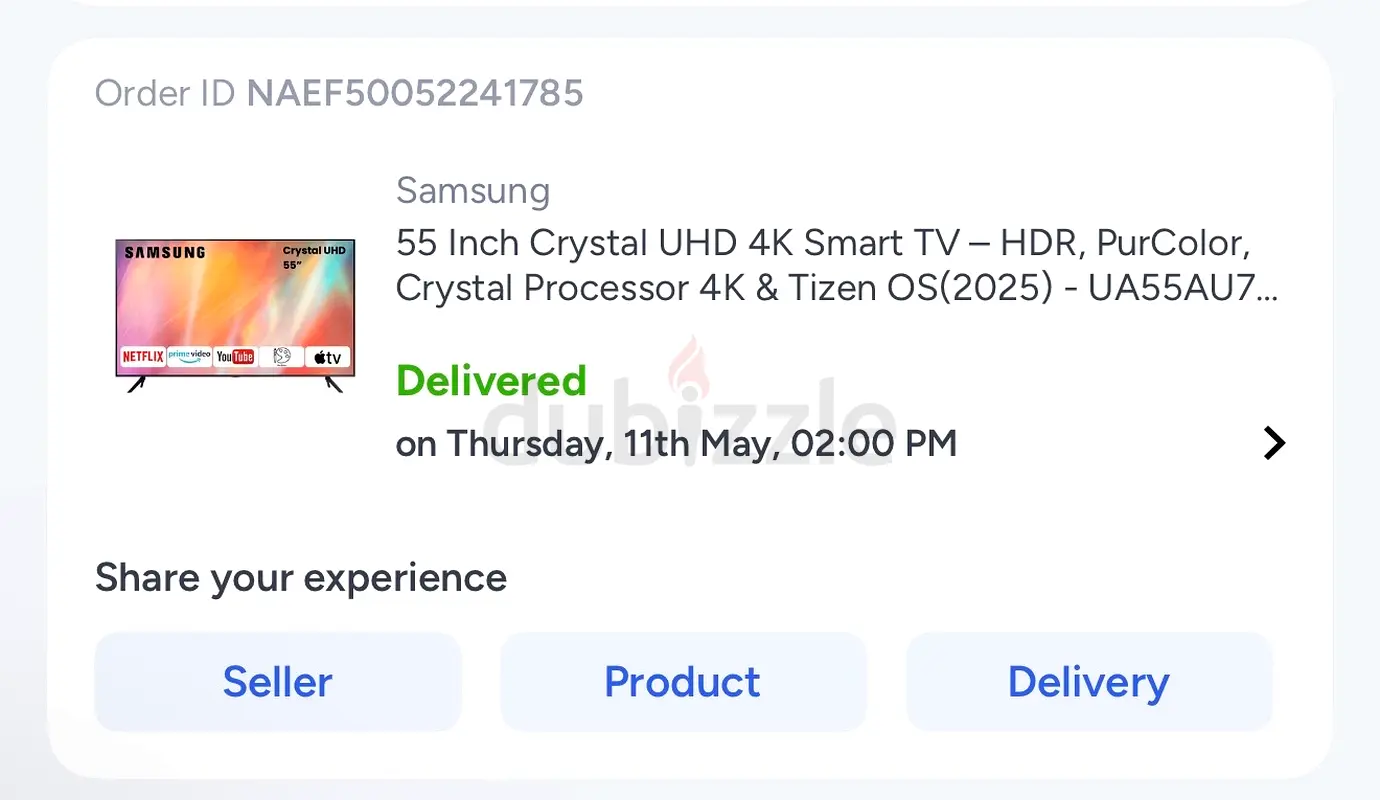Click the Share your experience heading
The image size is (1380, 800).
301,578
